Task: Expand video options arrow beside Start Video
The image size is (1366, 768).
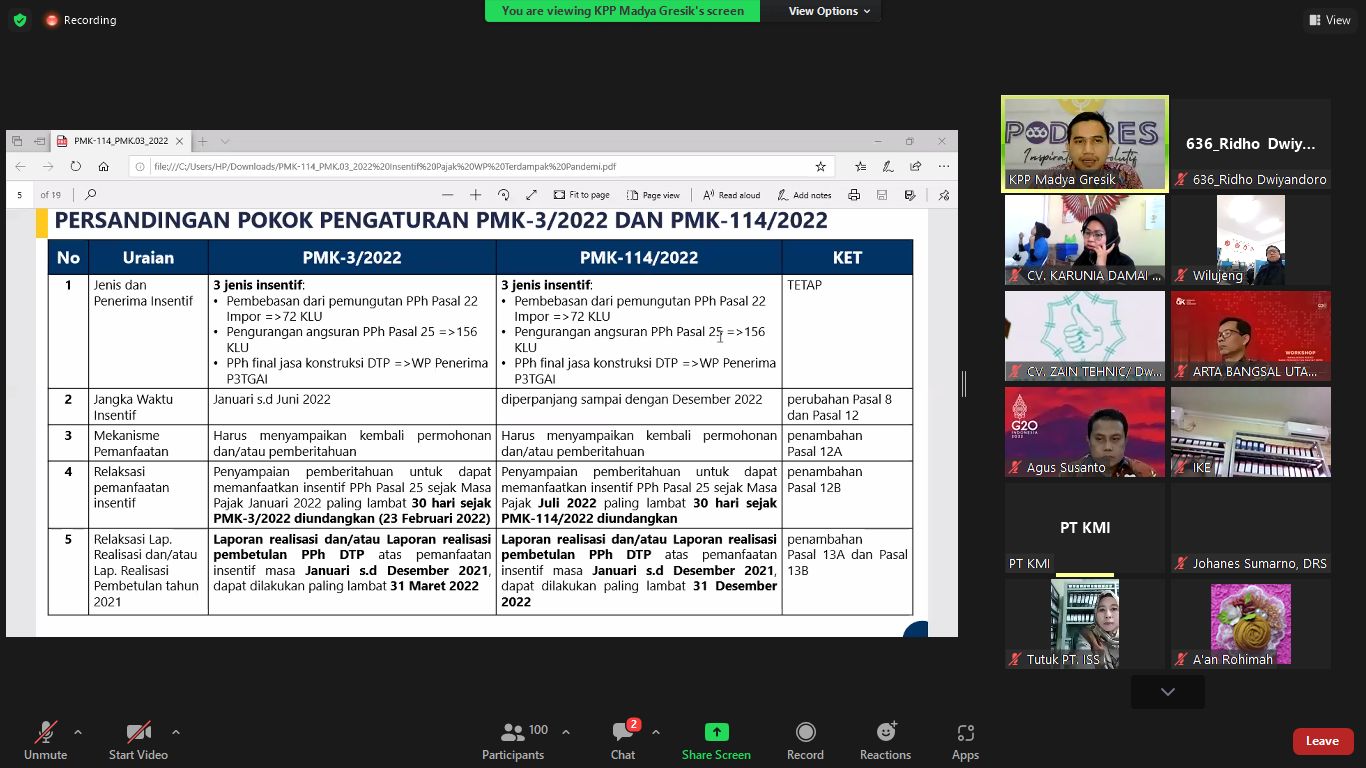Action: coord(176,732)
